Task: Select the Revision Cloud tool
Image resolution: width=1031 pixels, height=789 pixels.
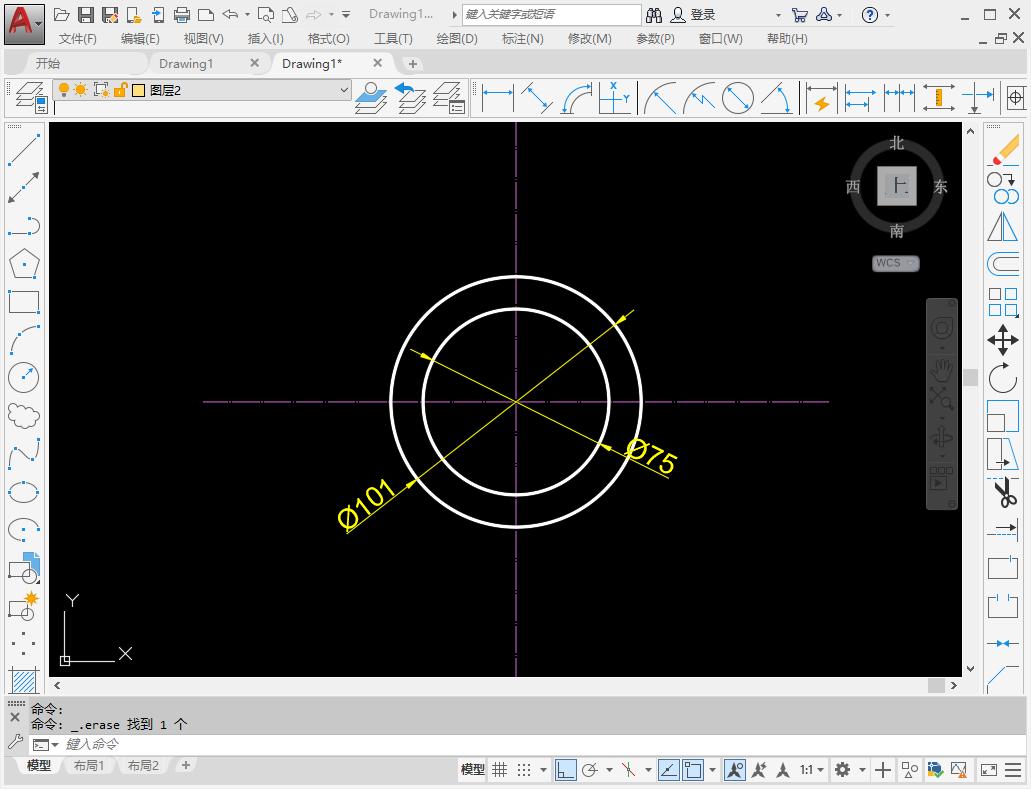Action: [25, 414]
